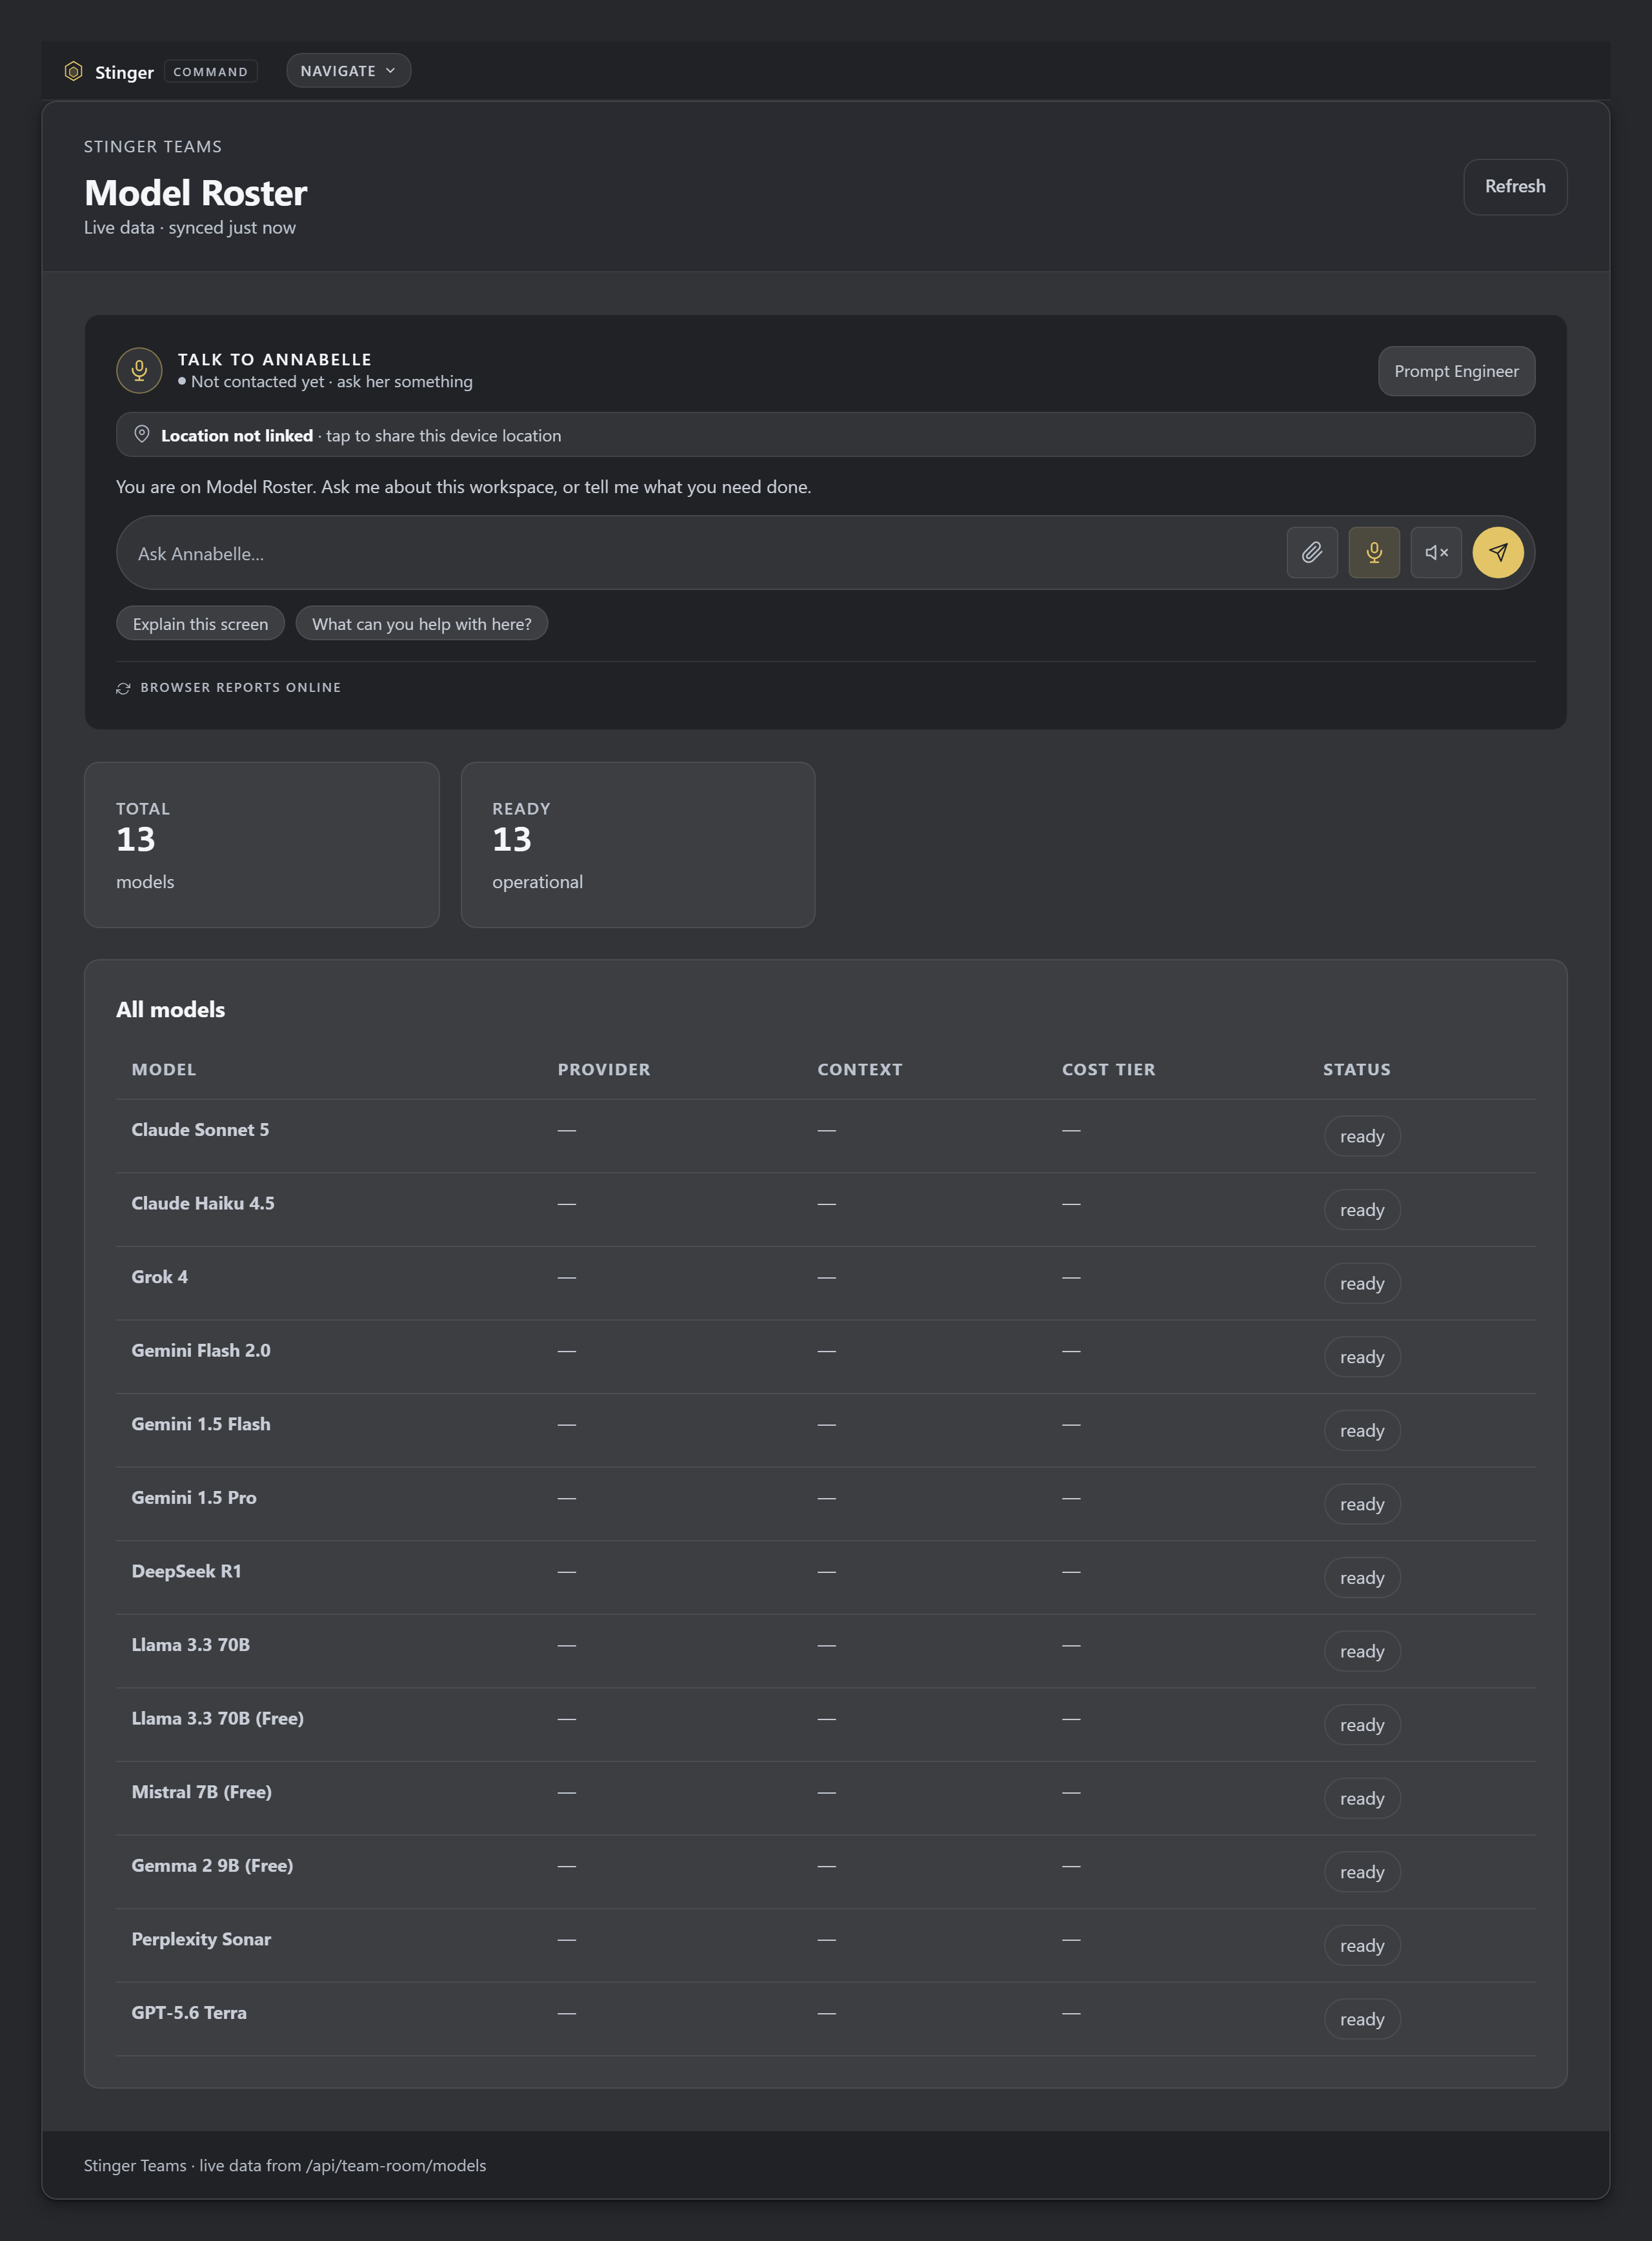Select the Claude Sonnet 5 row name
The height and width of the screenshot is (2241, 1652).
(x=200, y=1130)
